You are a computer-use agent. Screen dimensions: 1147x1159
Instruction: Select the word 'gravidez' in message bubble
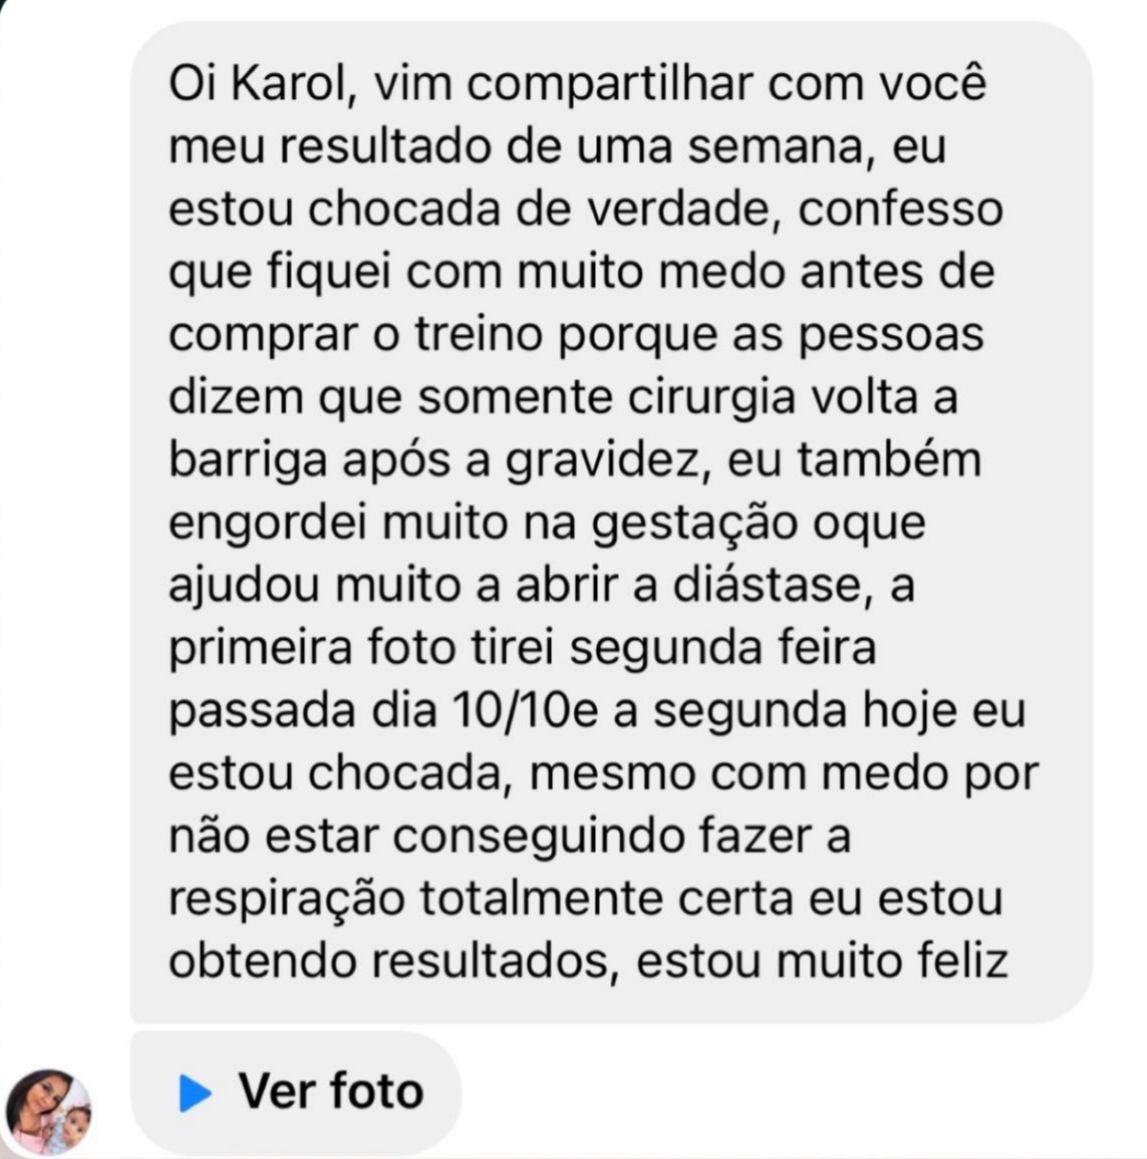click(603, 462)
